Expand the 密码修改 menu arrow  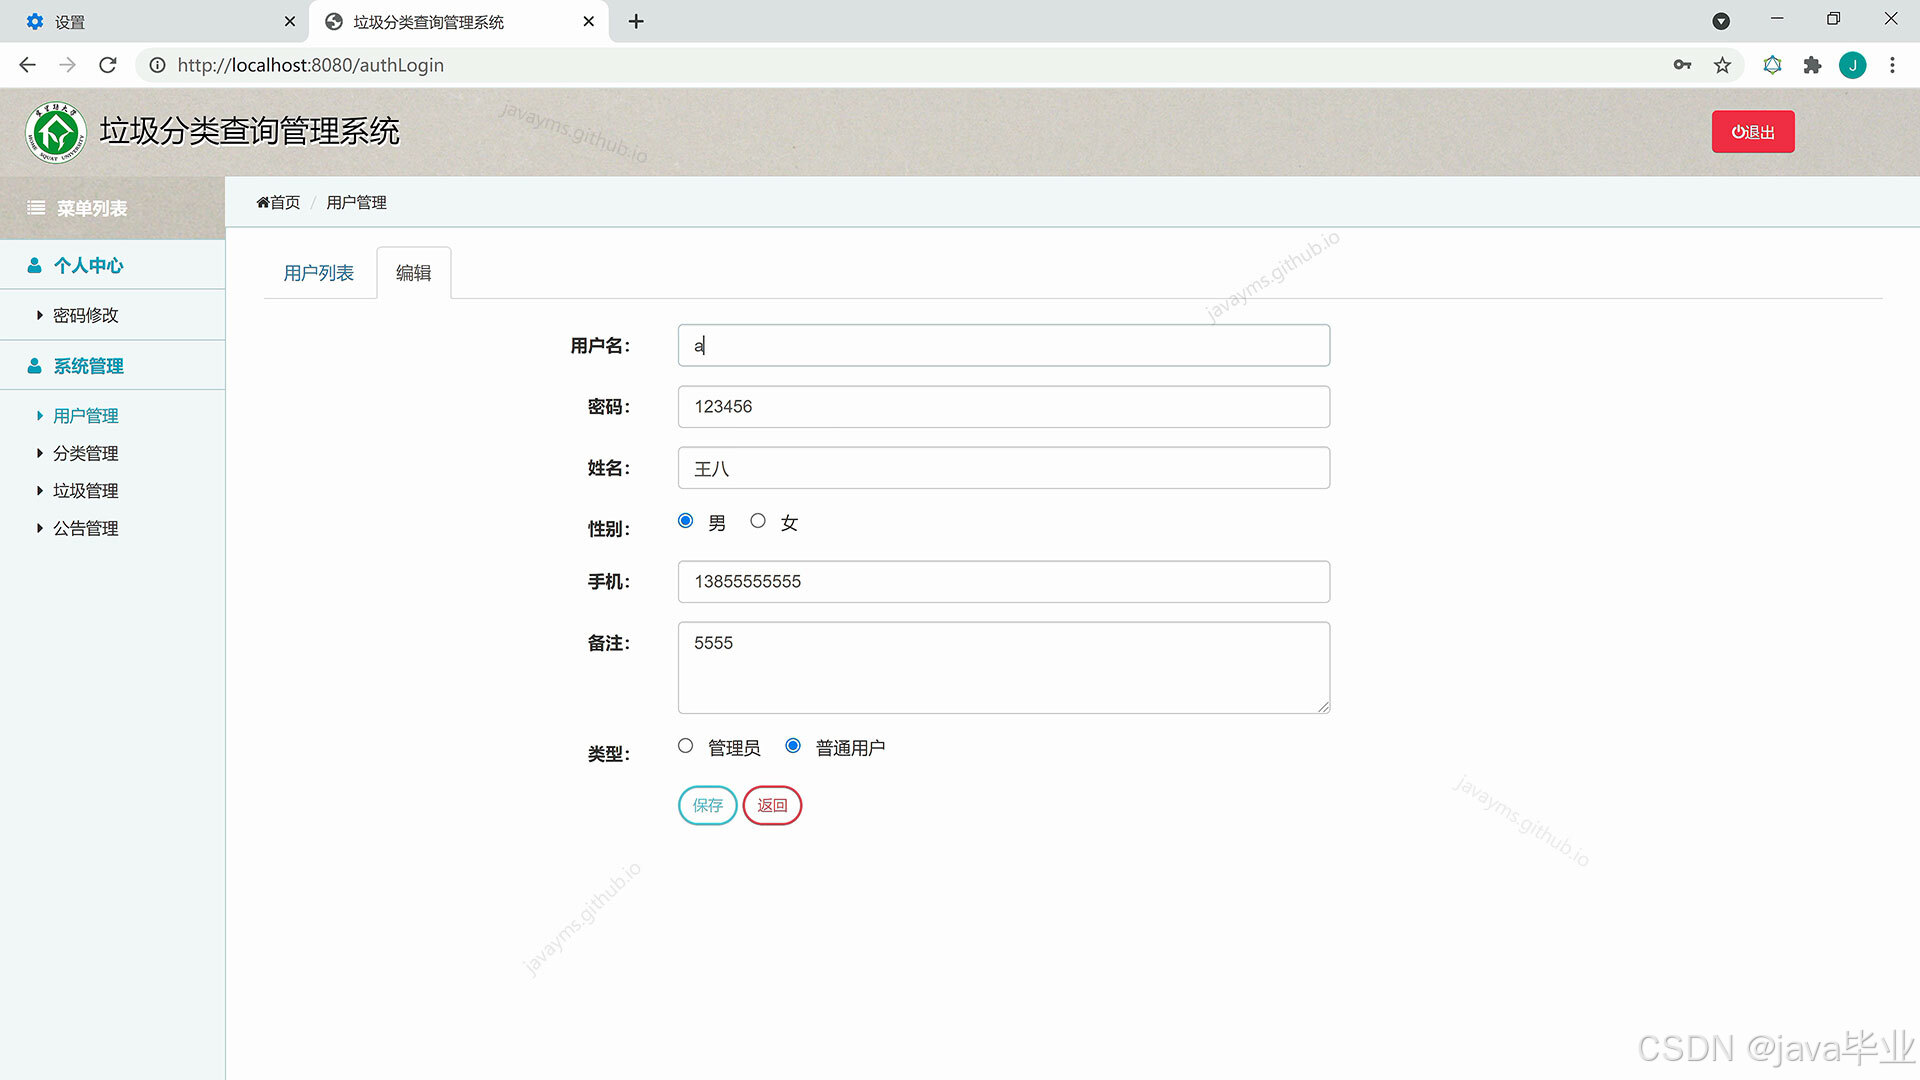pos(39,315)
